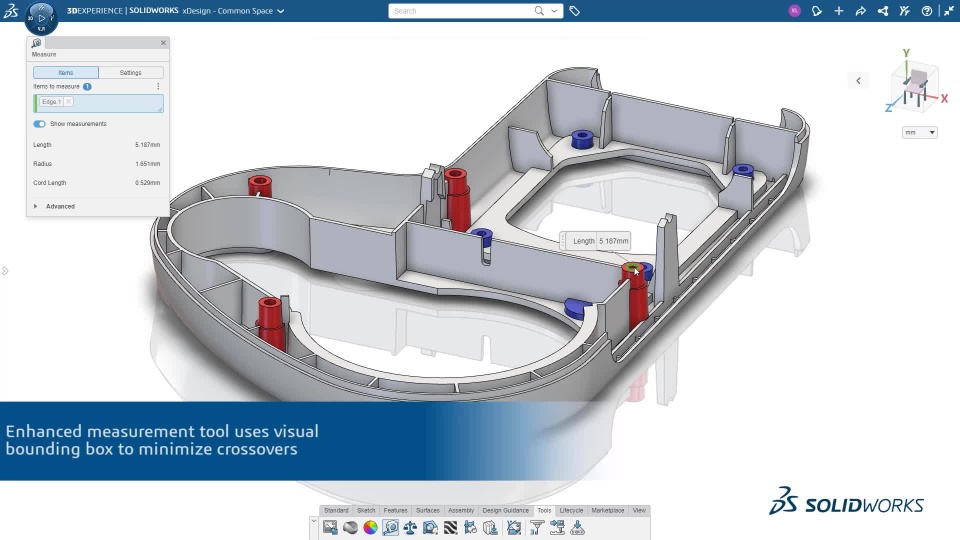Click the 3DS logo in header
This screenshot has height=540, width=960.
point(11,10)
